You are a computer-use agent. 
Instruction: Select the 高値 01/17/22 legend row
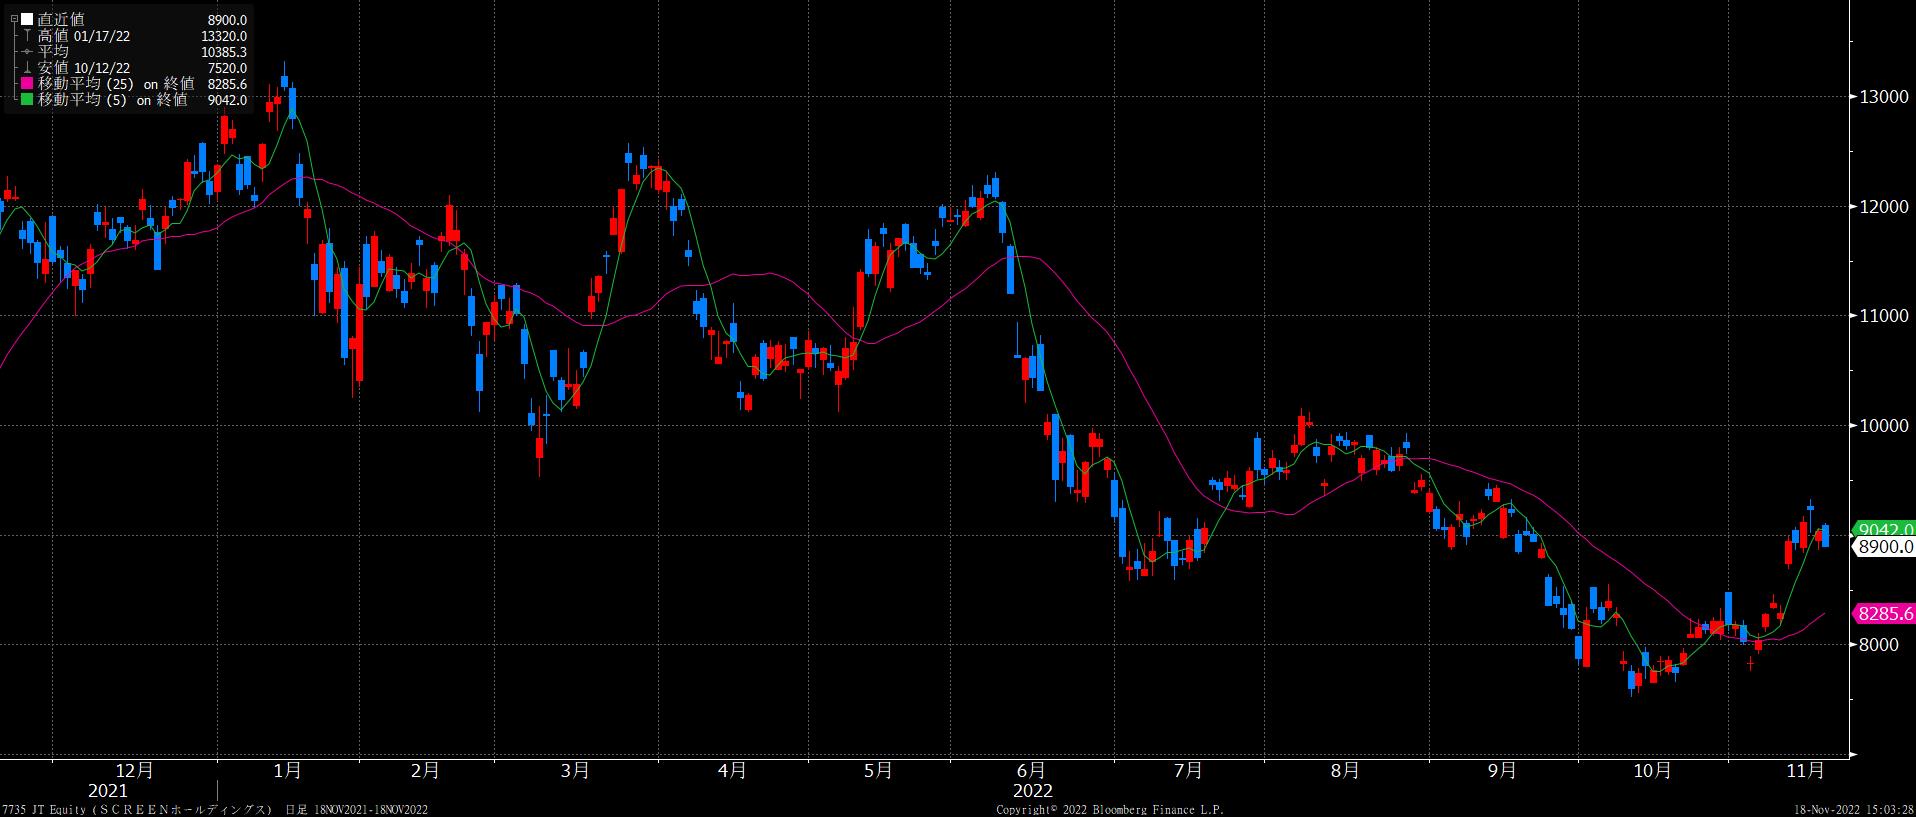tap(84, 36)
